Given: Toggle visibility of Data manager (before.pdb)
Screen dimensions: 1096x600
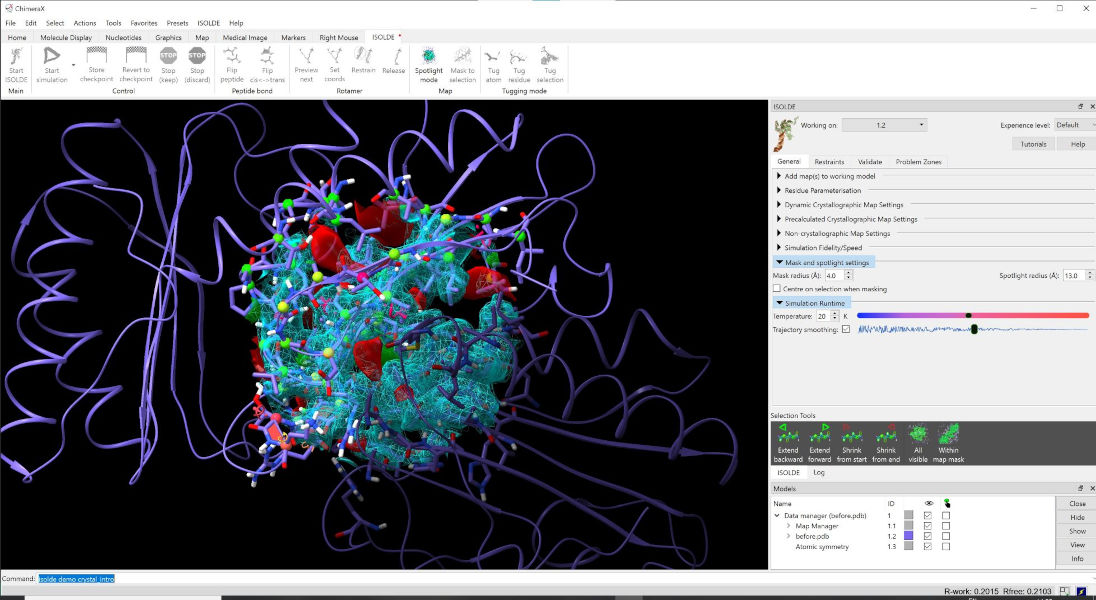Looking at the screenshot, I should [928, 516].
